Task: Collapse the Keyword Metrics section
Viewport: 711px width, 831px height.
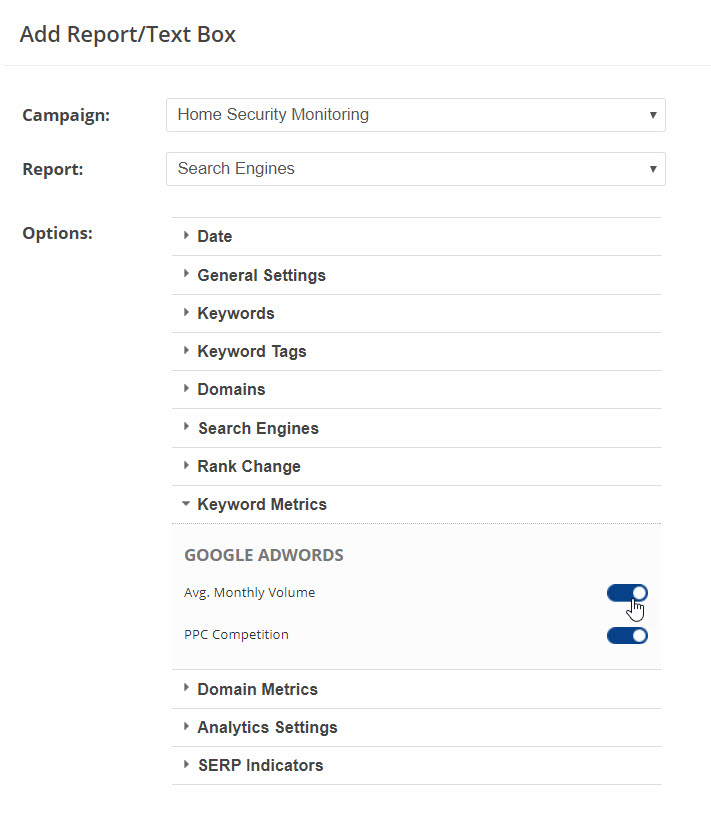Action: pyautogui.click(x=262, y=504)
